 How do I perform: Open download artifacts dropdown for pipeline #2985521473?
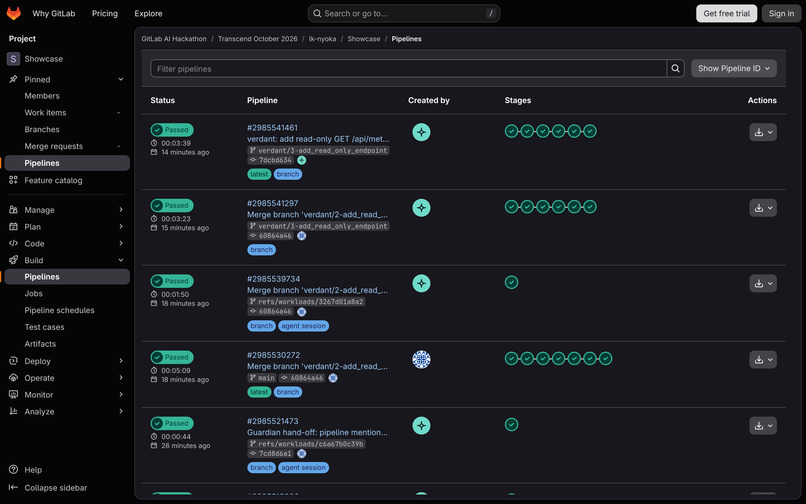(x=763, y=425)
